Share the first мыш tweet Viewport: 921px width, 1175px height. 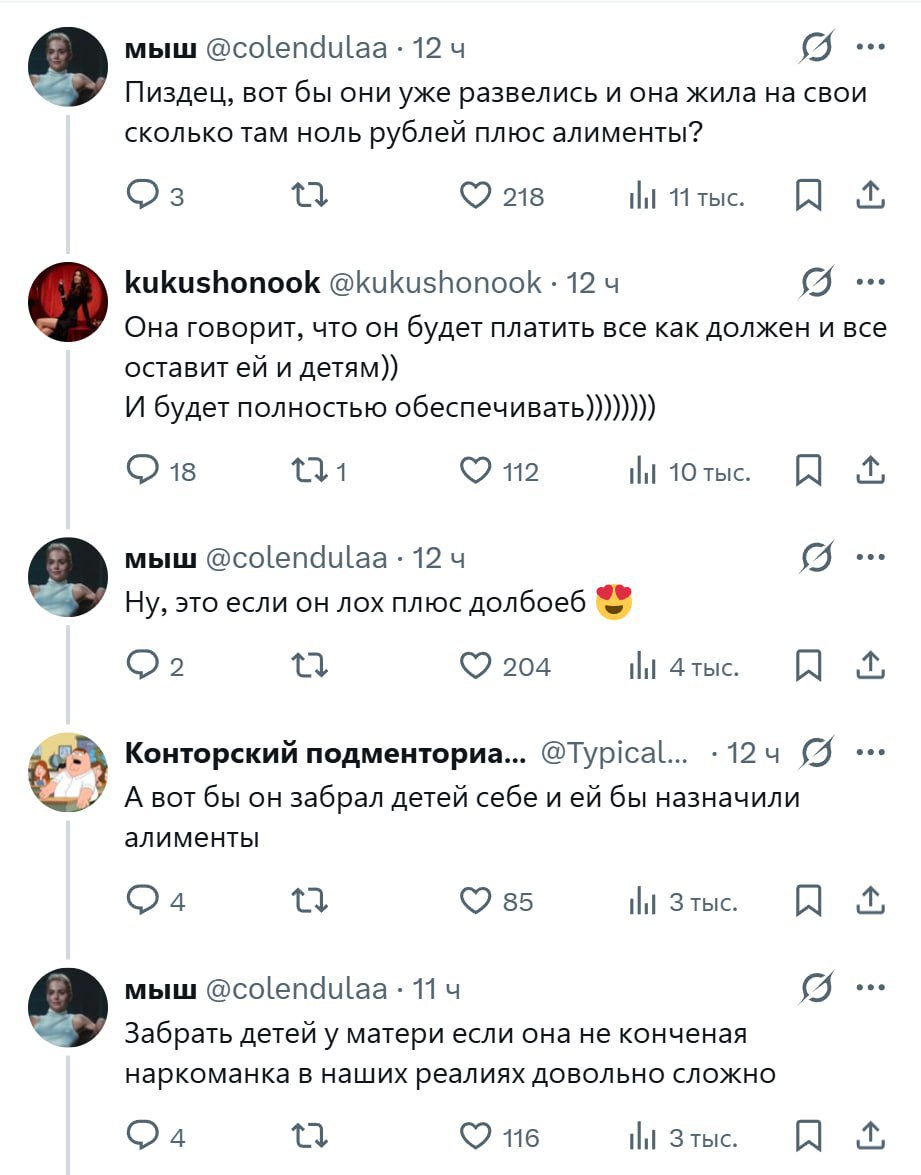tap(871, 196)
